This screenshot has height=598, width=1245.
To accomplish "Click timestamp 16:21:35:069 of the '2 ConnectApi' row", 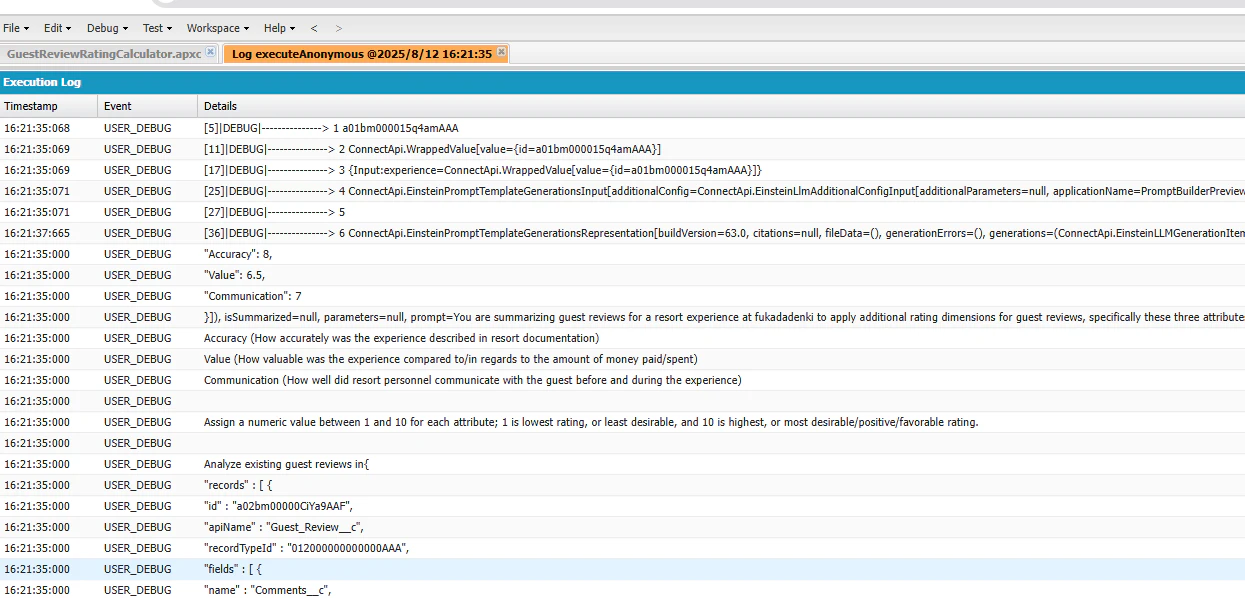I will [x=37, y=149].
